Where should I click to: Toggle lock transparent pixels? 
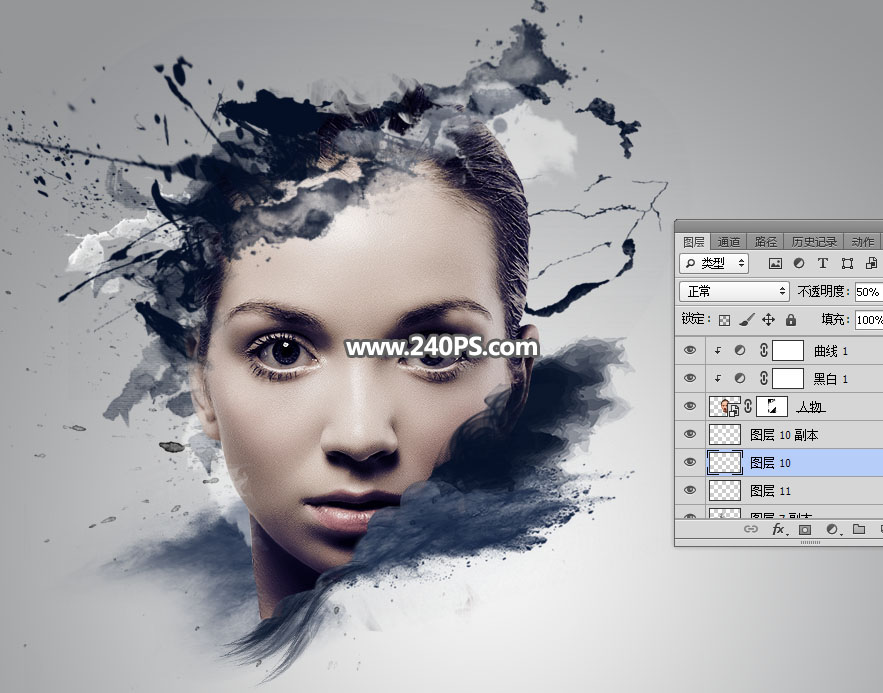pos(725,320)
